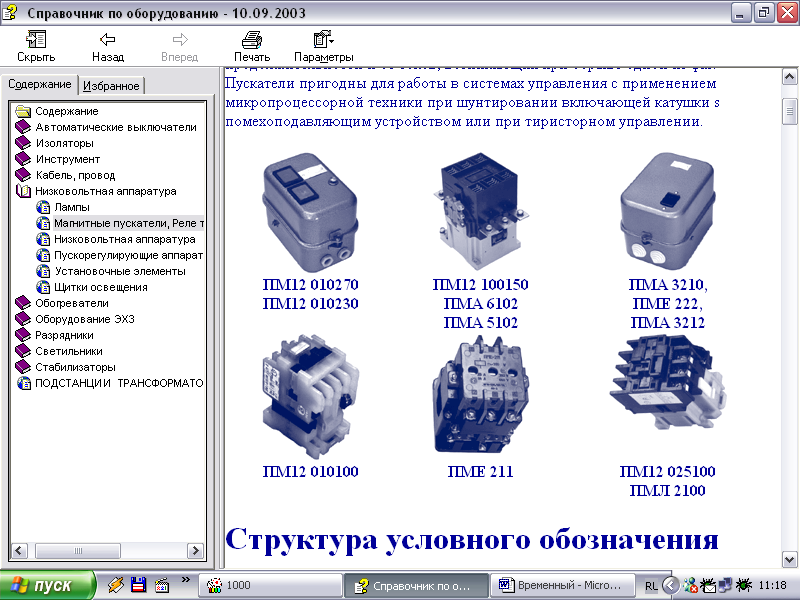This screenshot has height=600, width=800.
Task: Click the book icon beside Кабель, провод
Action: [23, 175]
